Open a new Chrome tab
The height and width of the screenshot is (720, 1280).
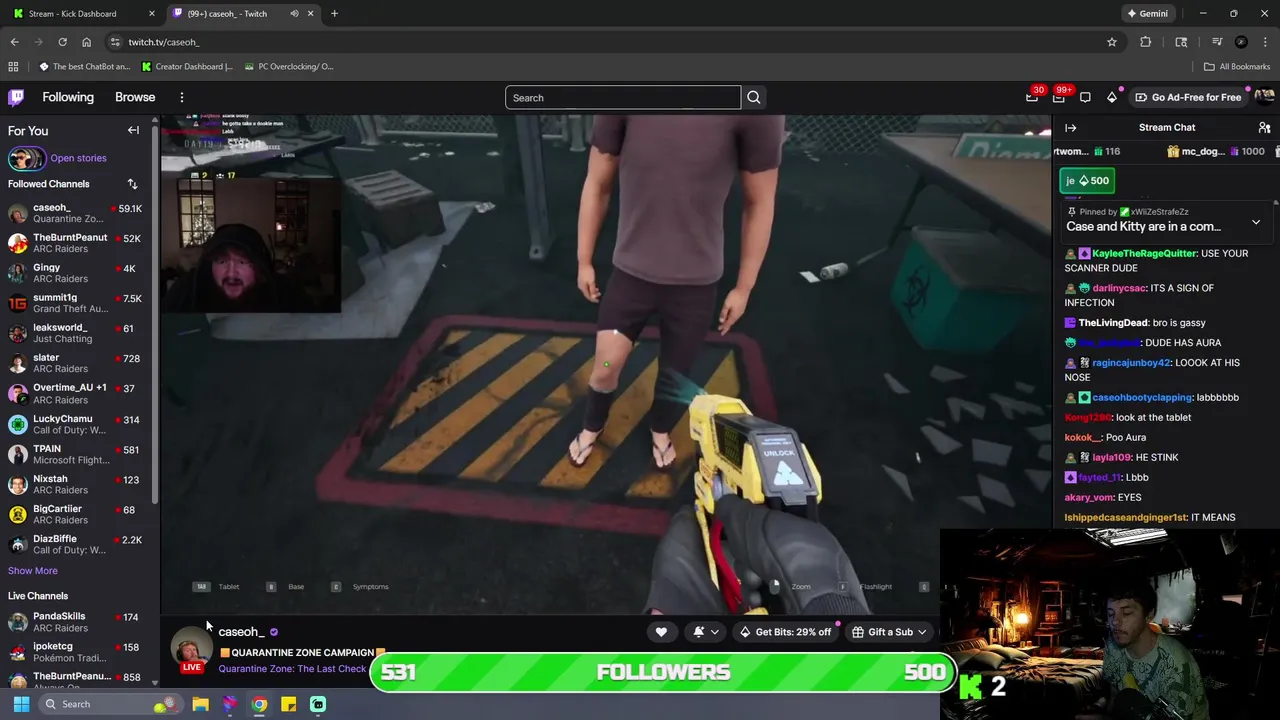(x=334, y=14)
